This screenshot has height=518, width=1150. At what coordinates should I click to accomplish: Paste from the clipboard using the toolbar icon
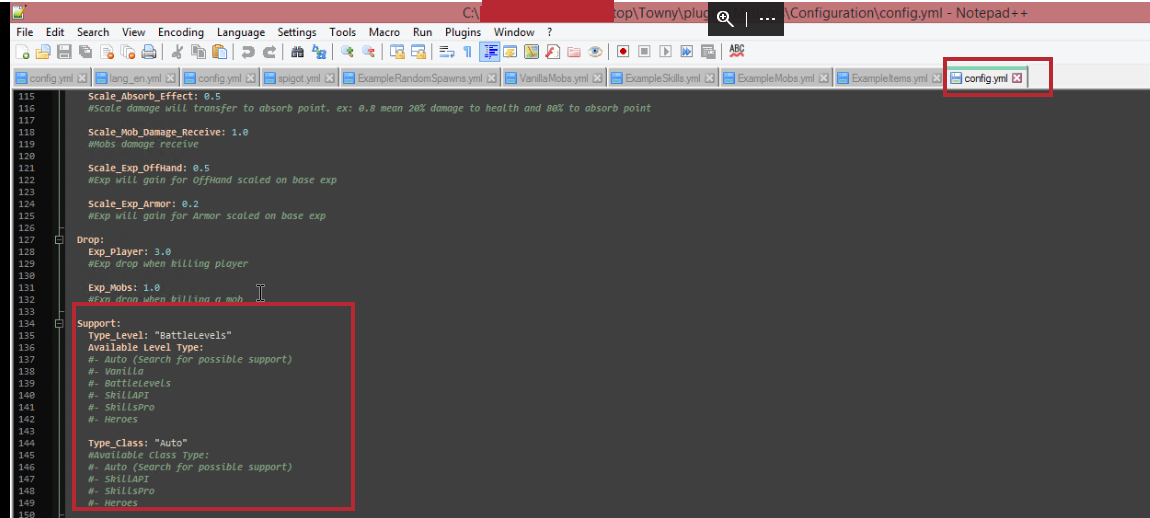click(x=219, y=51)
